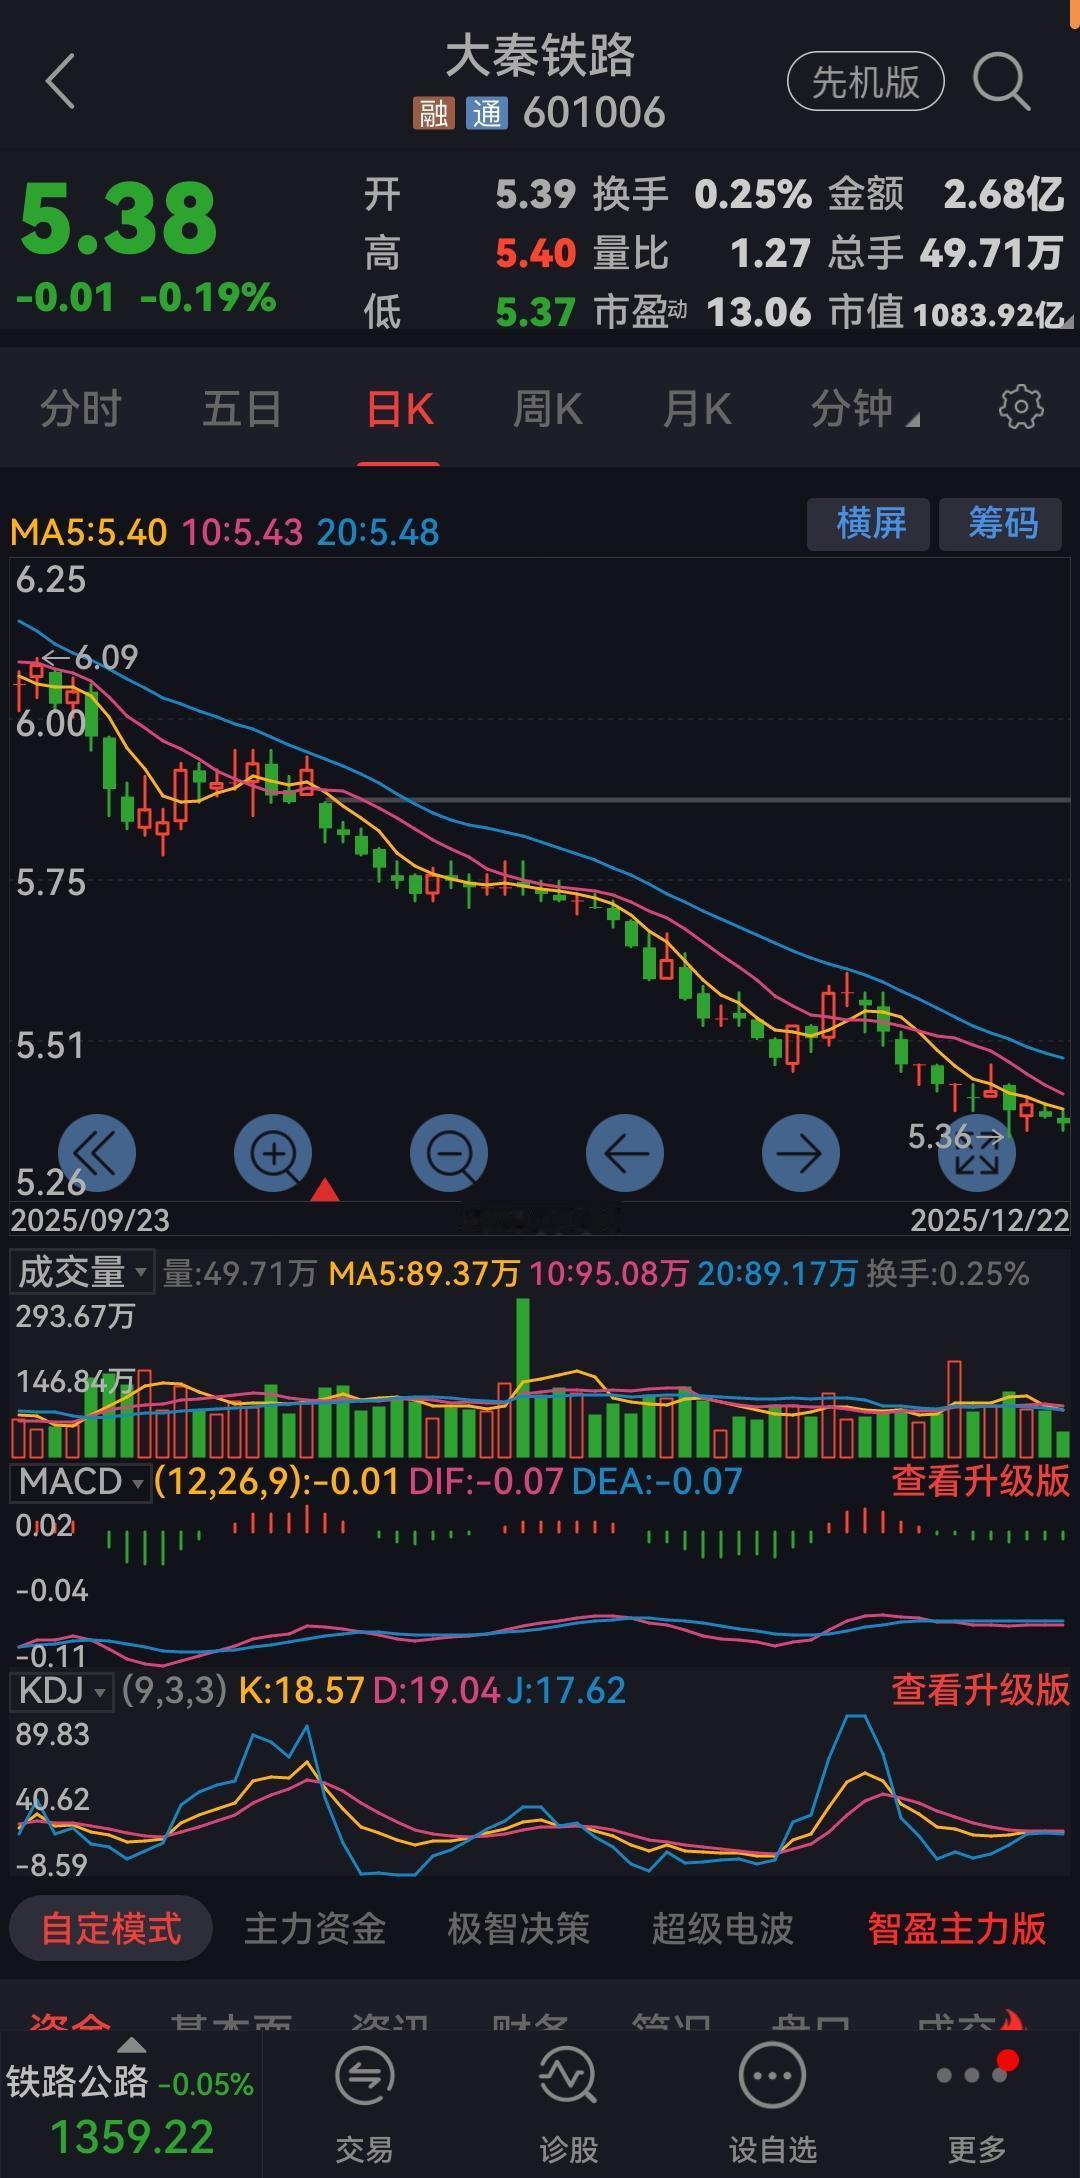
Task: Tap the 换手 0.25% turnover value
Action: pyautogui.click(x=753, y=194)
